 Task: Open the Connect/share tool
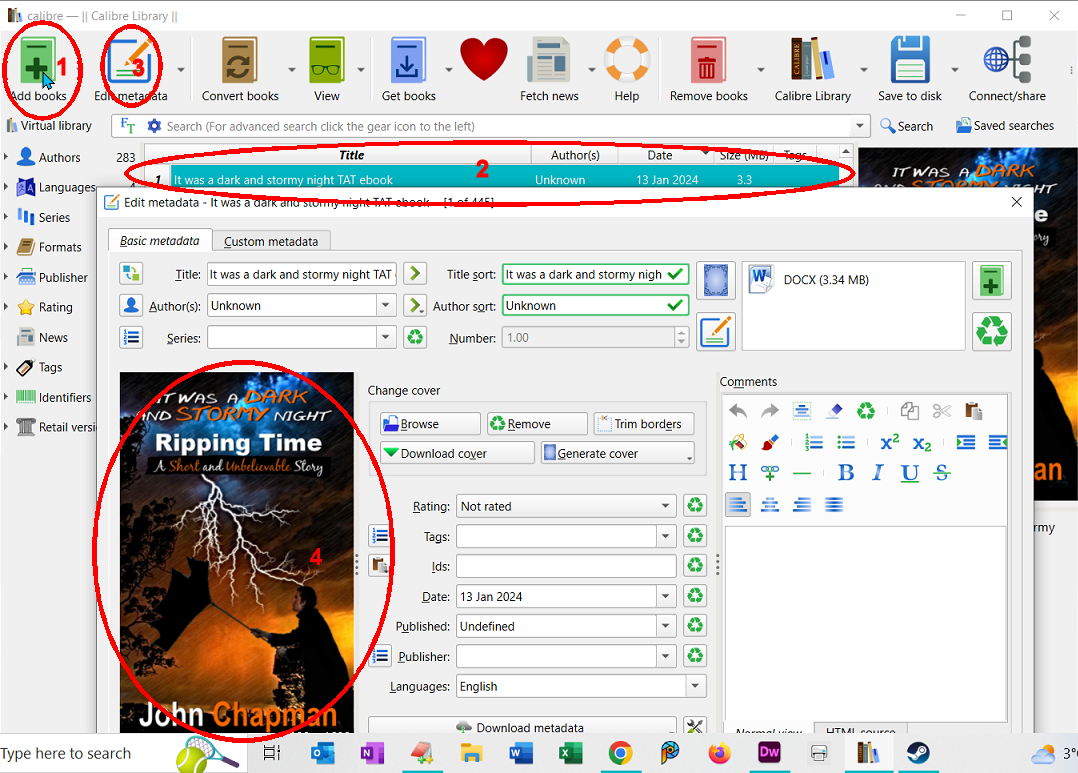1006,62
